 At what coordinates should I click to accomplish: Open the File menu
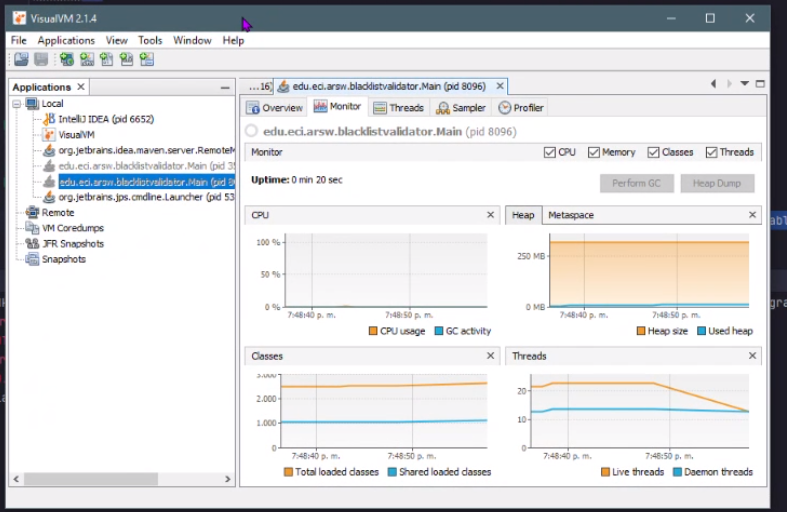tap(19, 40)
